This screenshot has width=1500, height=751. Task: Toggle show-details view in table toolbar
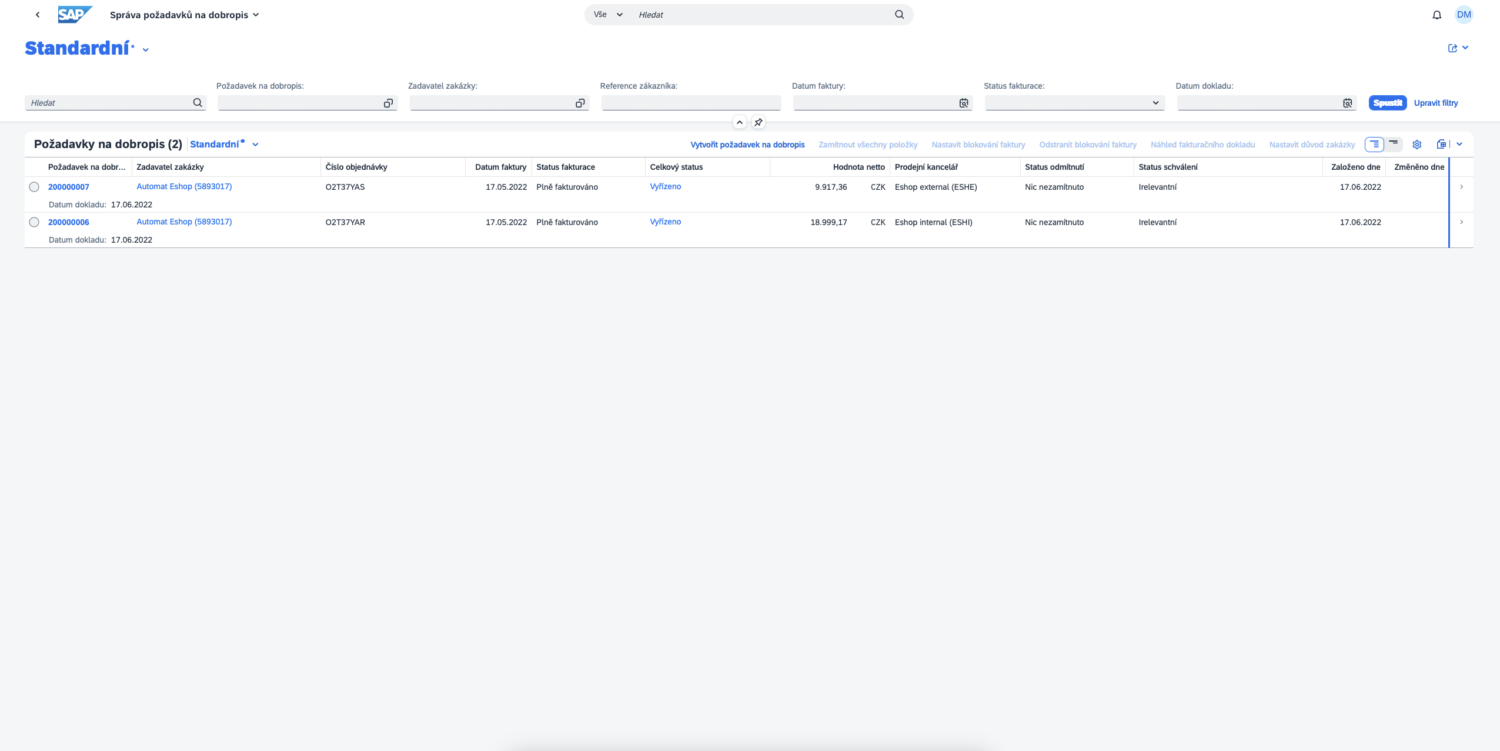point(1375,144)
